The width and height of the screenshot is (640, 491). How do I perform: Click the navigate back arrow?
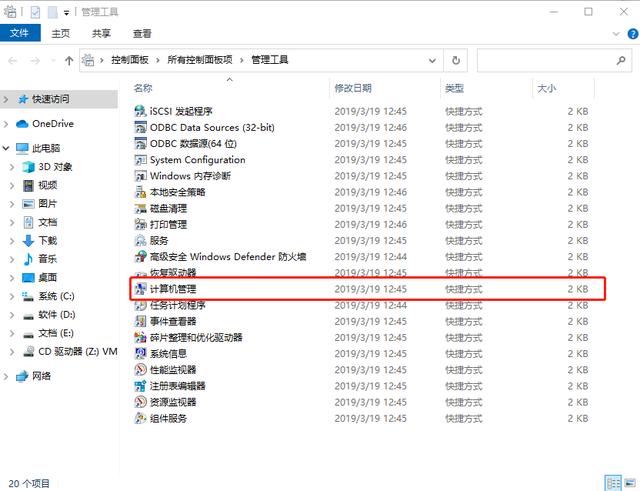pyautogui.click(x=13, y=61)
